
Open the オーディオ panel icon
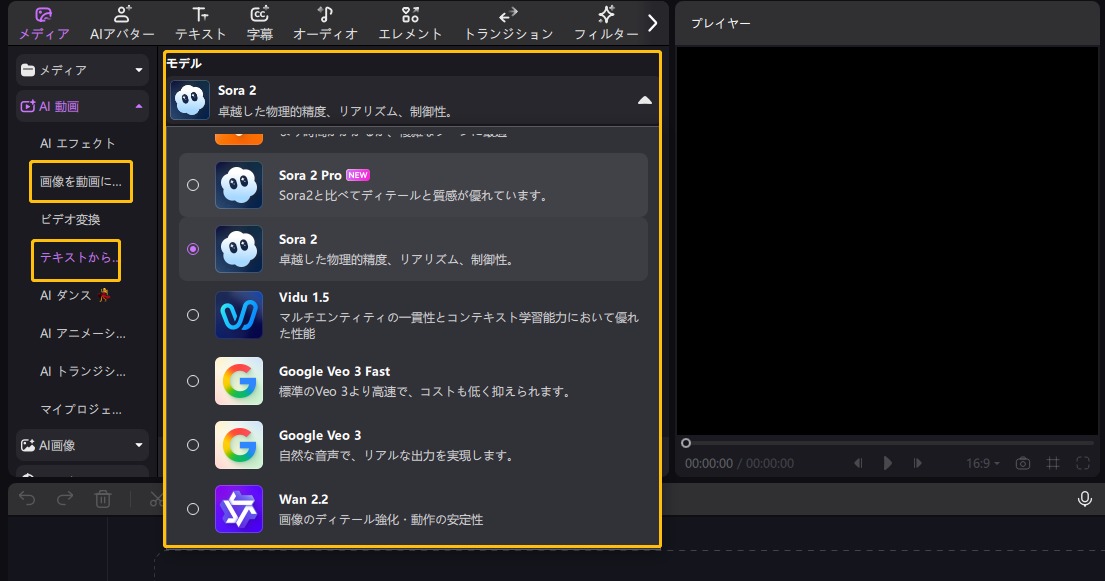coord(324,22)
